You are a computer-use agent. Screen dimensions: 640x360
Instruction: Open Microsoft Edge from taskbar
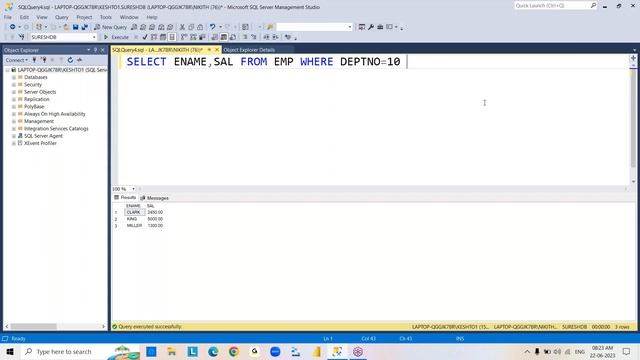[213, 351]
